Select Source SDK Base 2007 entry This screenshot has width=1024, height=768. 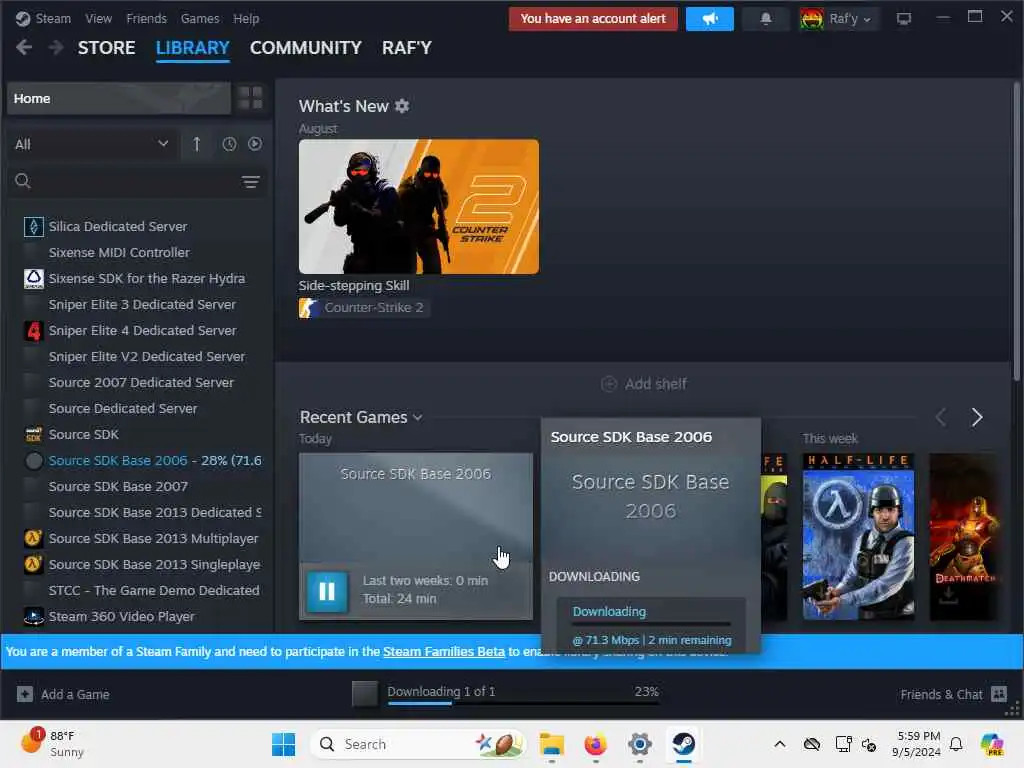click(x=118, y=487)
